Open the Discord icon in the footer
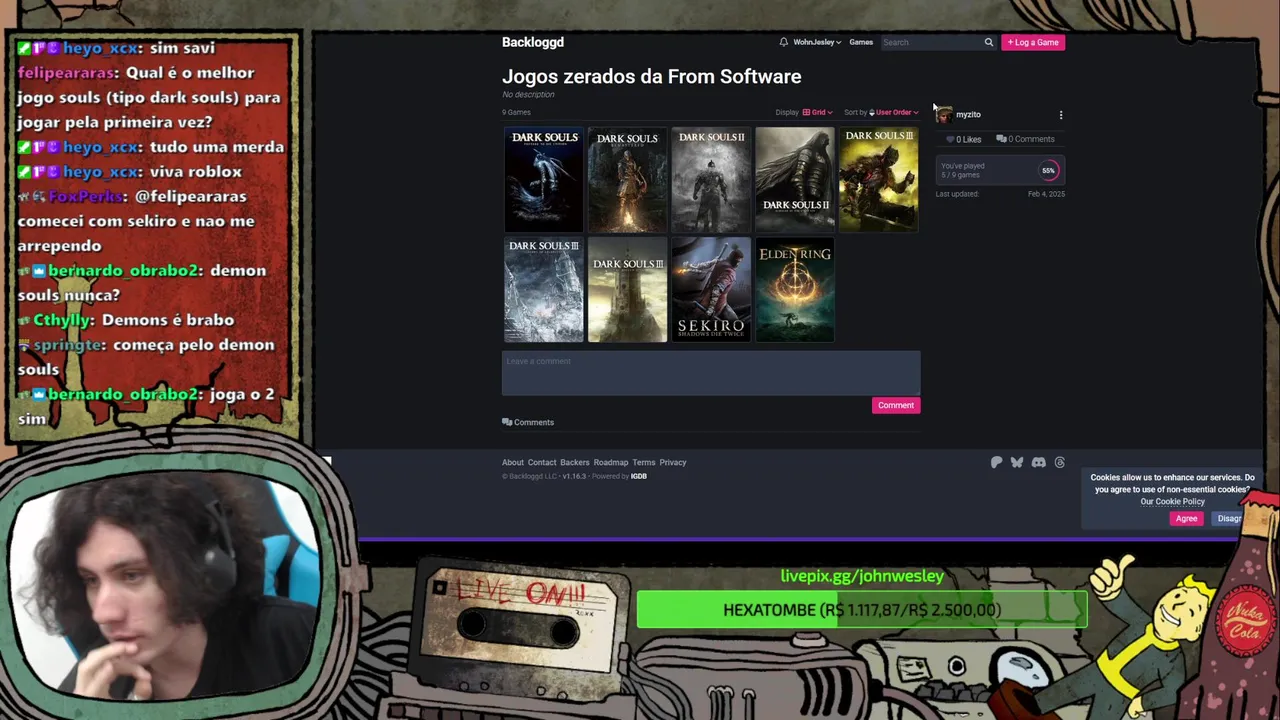The image size is (1280, 720). pyautogui.click(x=1039, y=462)
